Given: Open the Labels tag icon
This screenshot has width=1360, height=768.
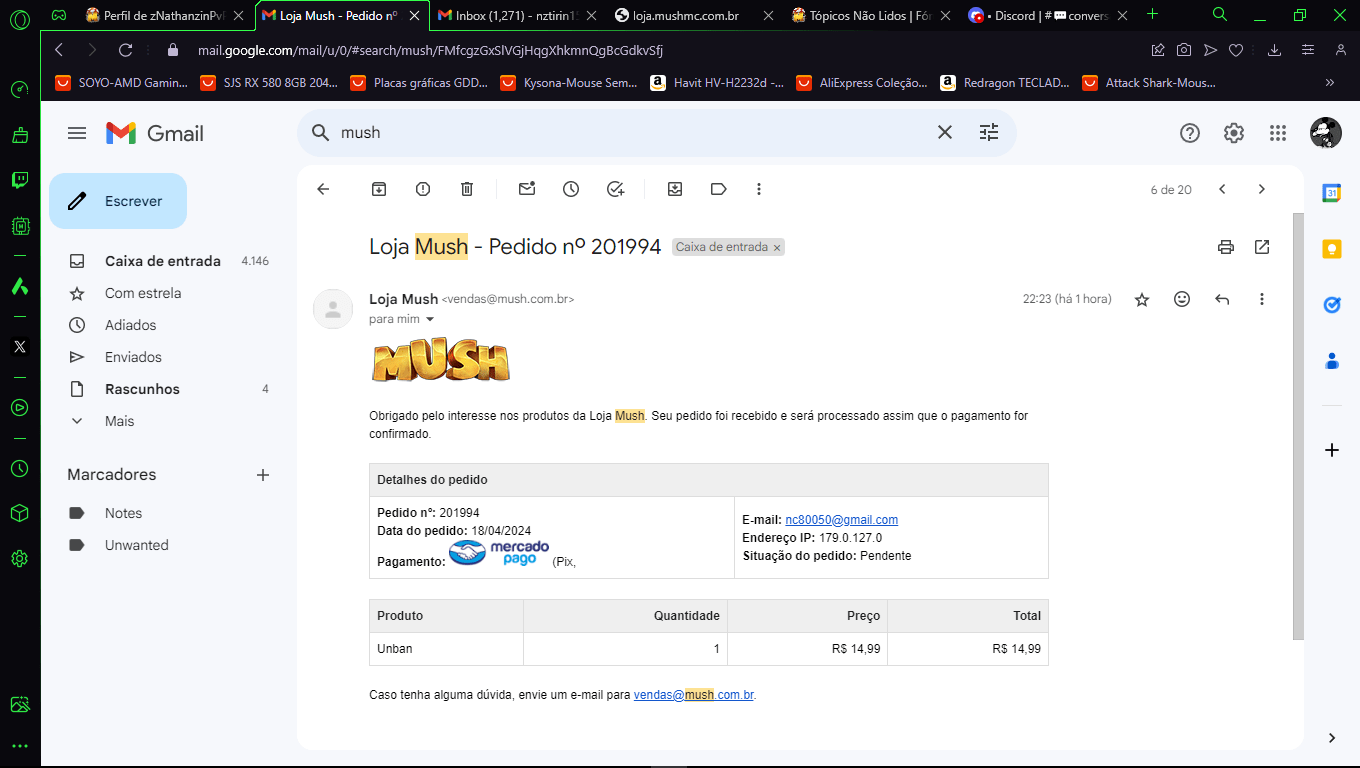Looking at the screenshot, I should (719, 189).
